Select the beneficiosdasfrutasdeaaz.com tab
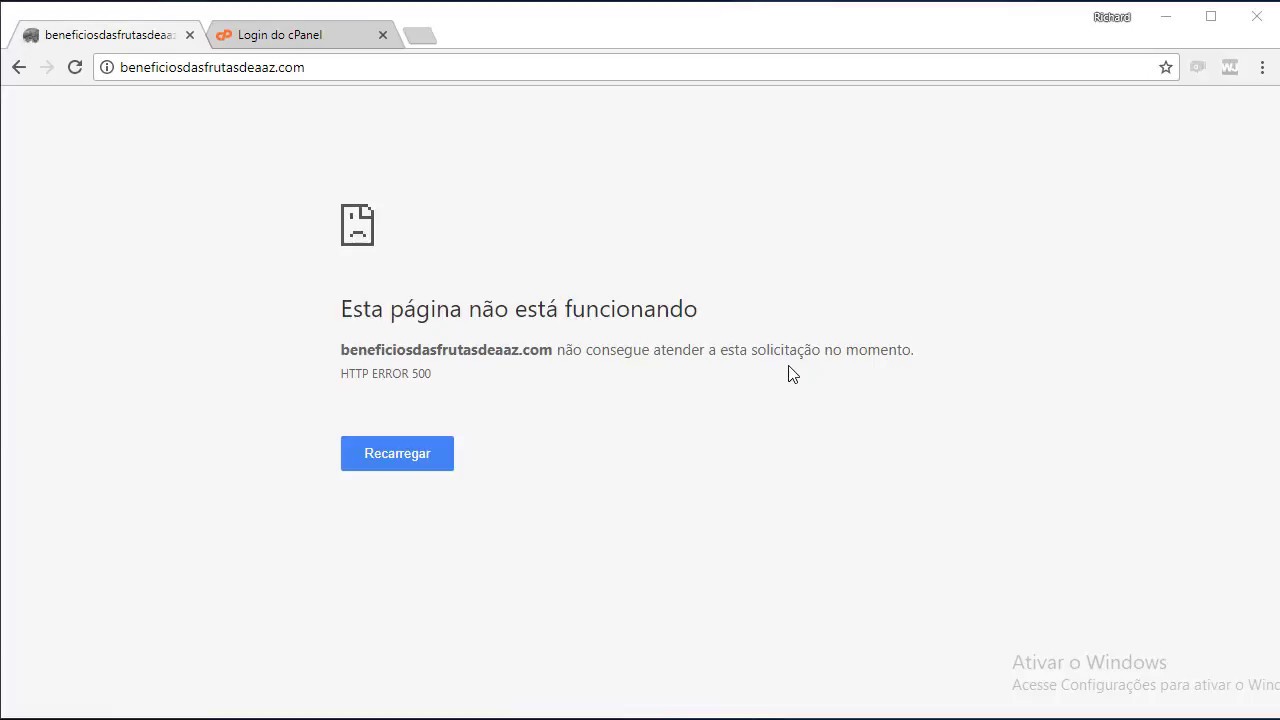The width and height of the screenshot is (1280, 720). click(x=108, y=35)
